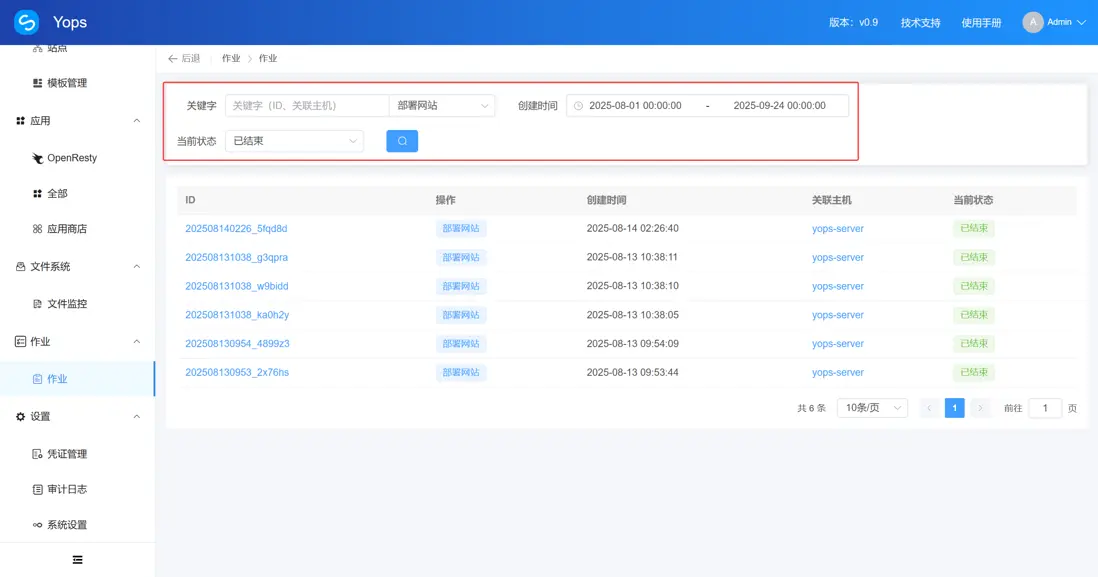The width and height of the screenshot is (1098, 577).
Task: Collapse the 应用 sidebar group
Action: (135, 119)
